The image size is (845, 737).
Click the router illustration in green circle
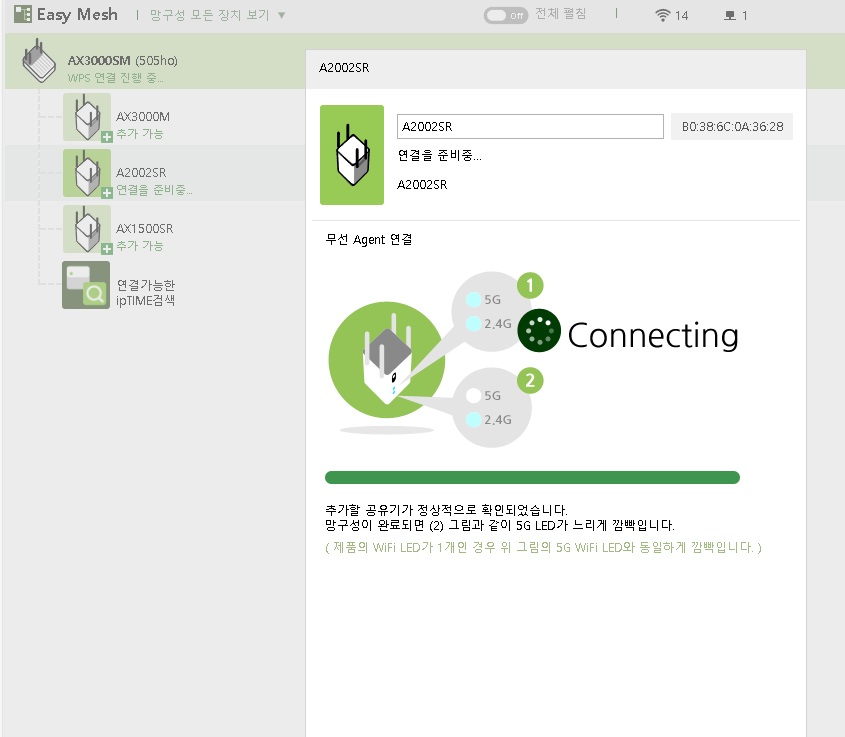387,359
